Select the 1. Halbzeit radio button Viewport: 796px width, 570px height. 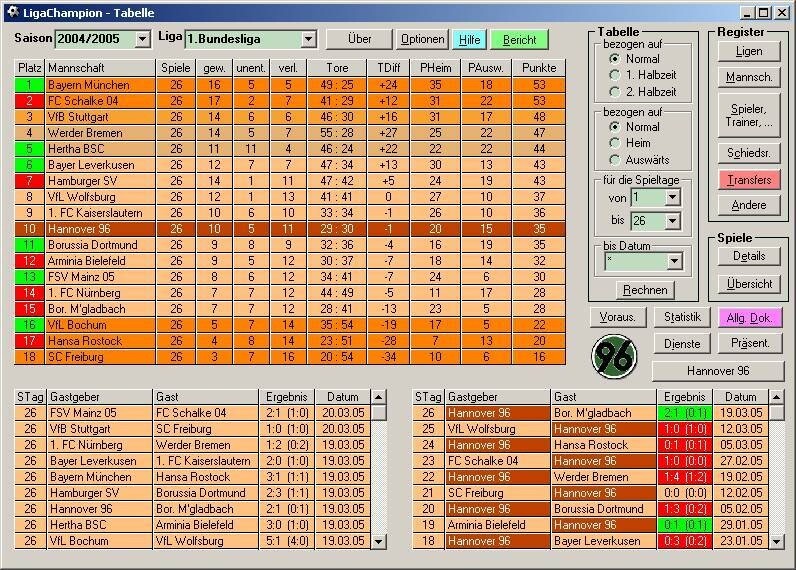[x=614, y=75]
